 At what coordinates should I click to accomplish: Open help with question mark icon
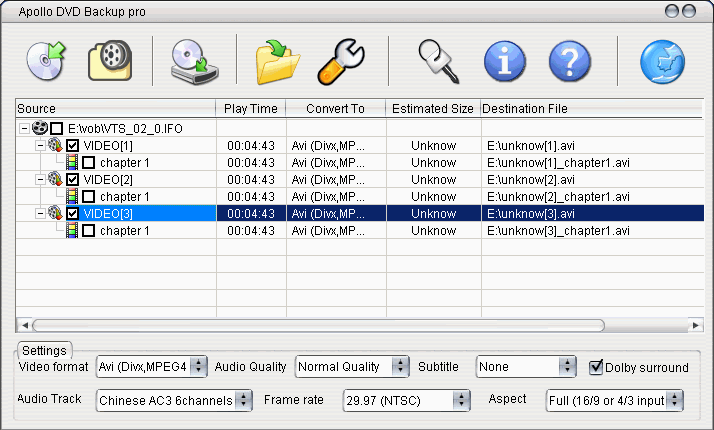tap(569, 60)
